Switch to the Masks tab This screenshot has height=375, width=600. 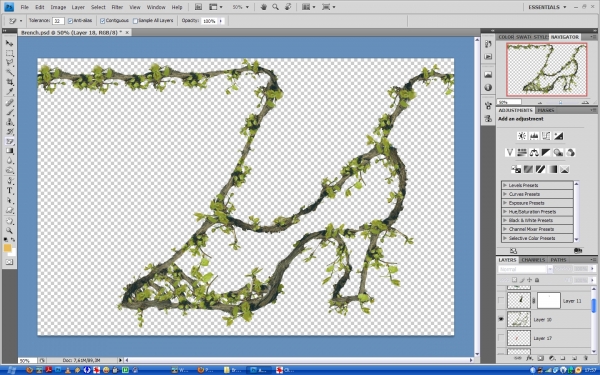[x=546, y=110]
